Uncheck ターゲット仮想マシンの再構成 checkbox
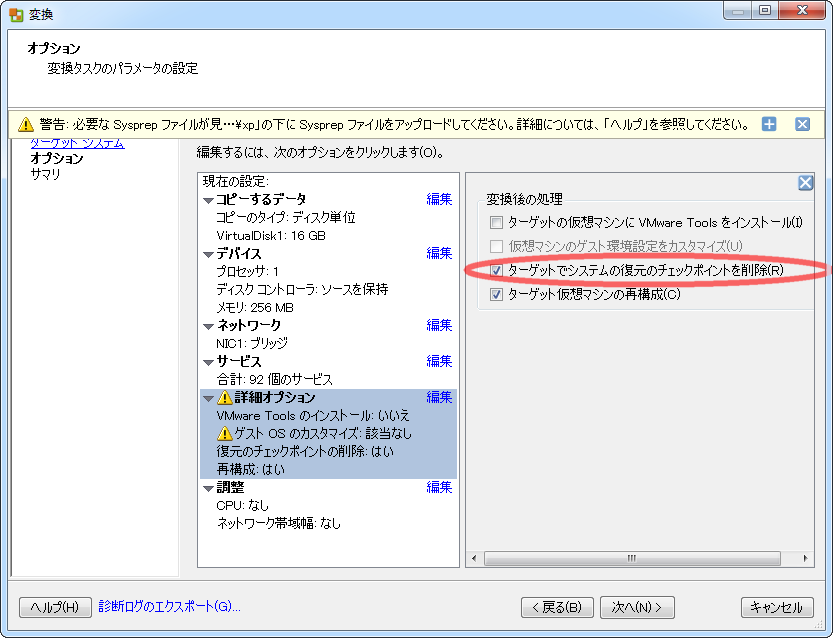 click(496, 294)
